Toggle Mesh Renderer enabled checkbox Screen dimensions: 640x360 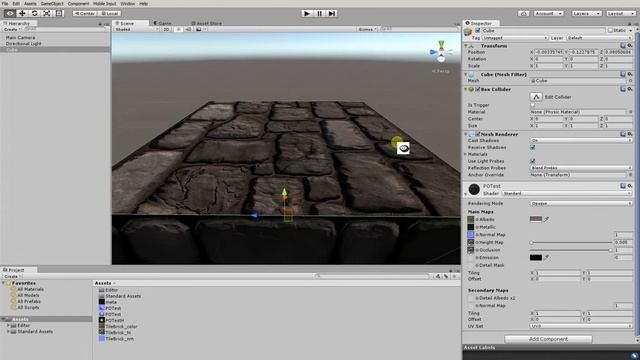click(478, 134)
